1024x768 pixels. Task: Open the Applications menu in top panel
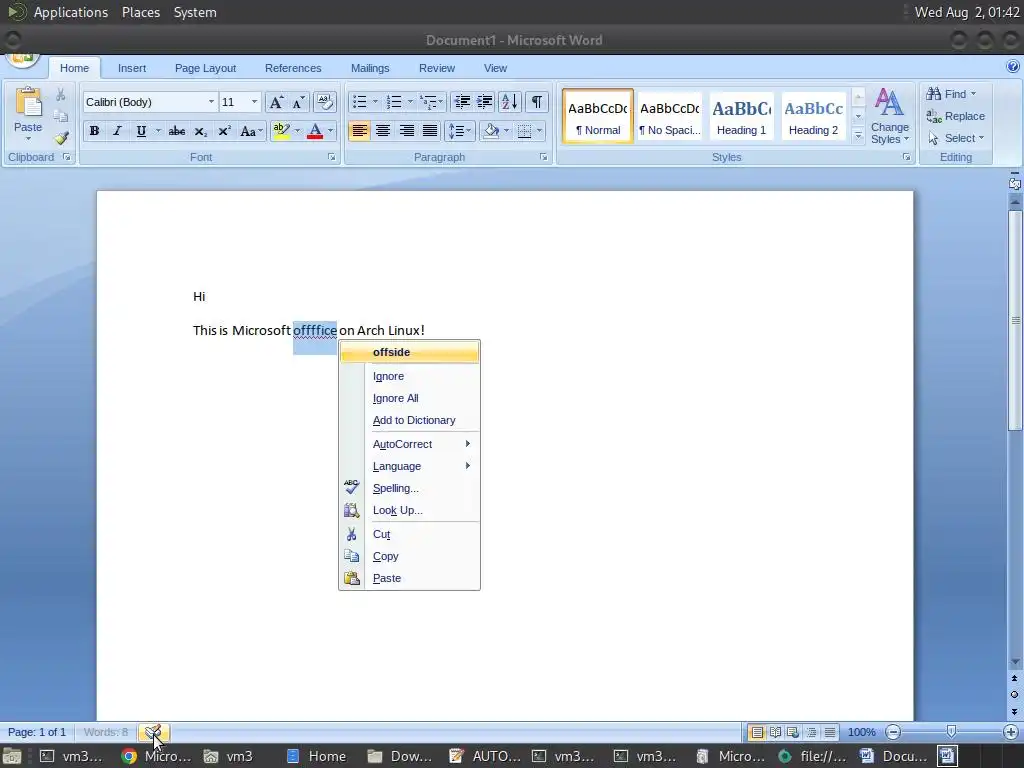tap(71, 12)
